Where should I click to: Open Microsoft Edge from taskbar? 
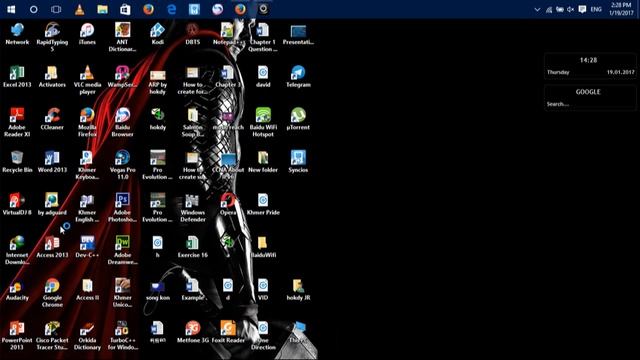tap(172, 9)
